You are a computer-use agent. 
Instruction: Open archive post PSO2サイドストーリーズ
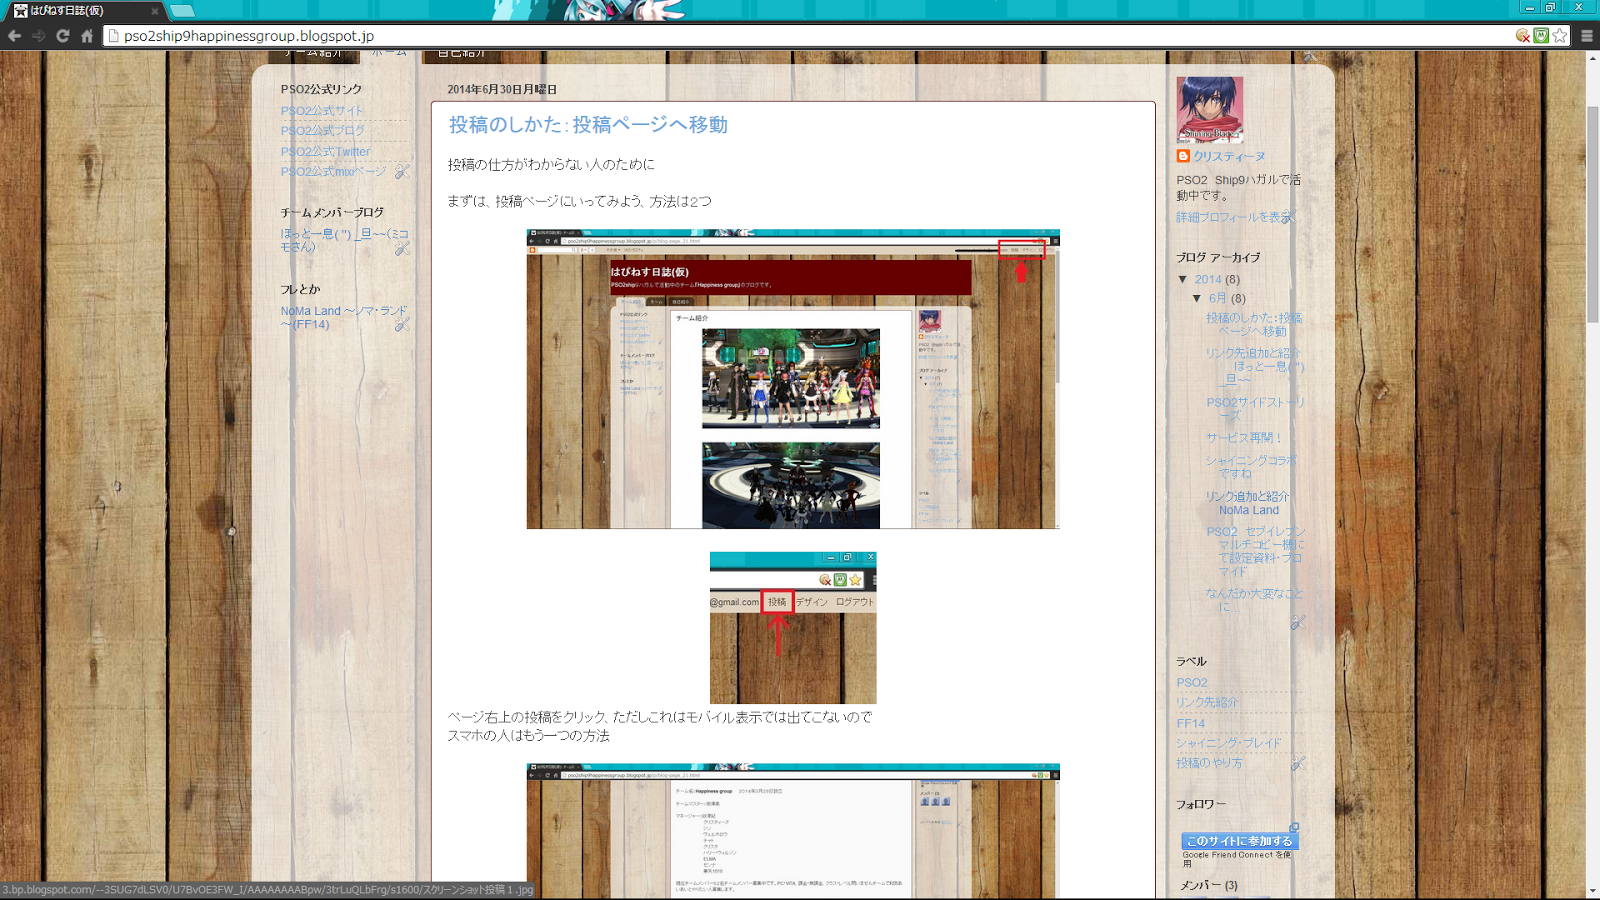pos(1255,408)
